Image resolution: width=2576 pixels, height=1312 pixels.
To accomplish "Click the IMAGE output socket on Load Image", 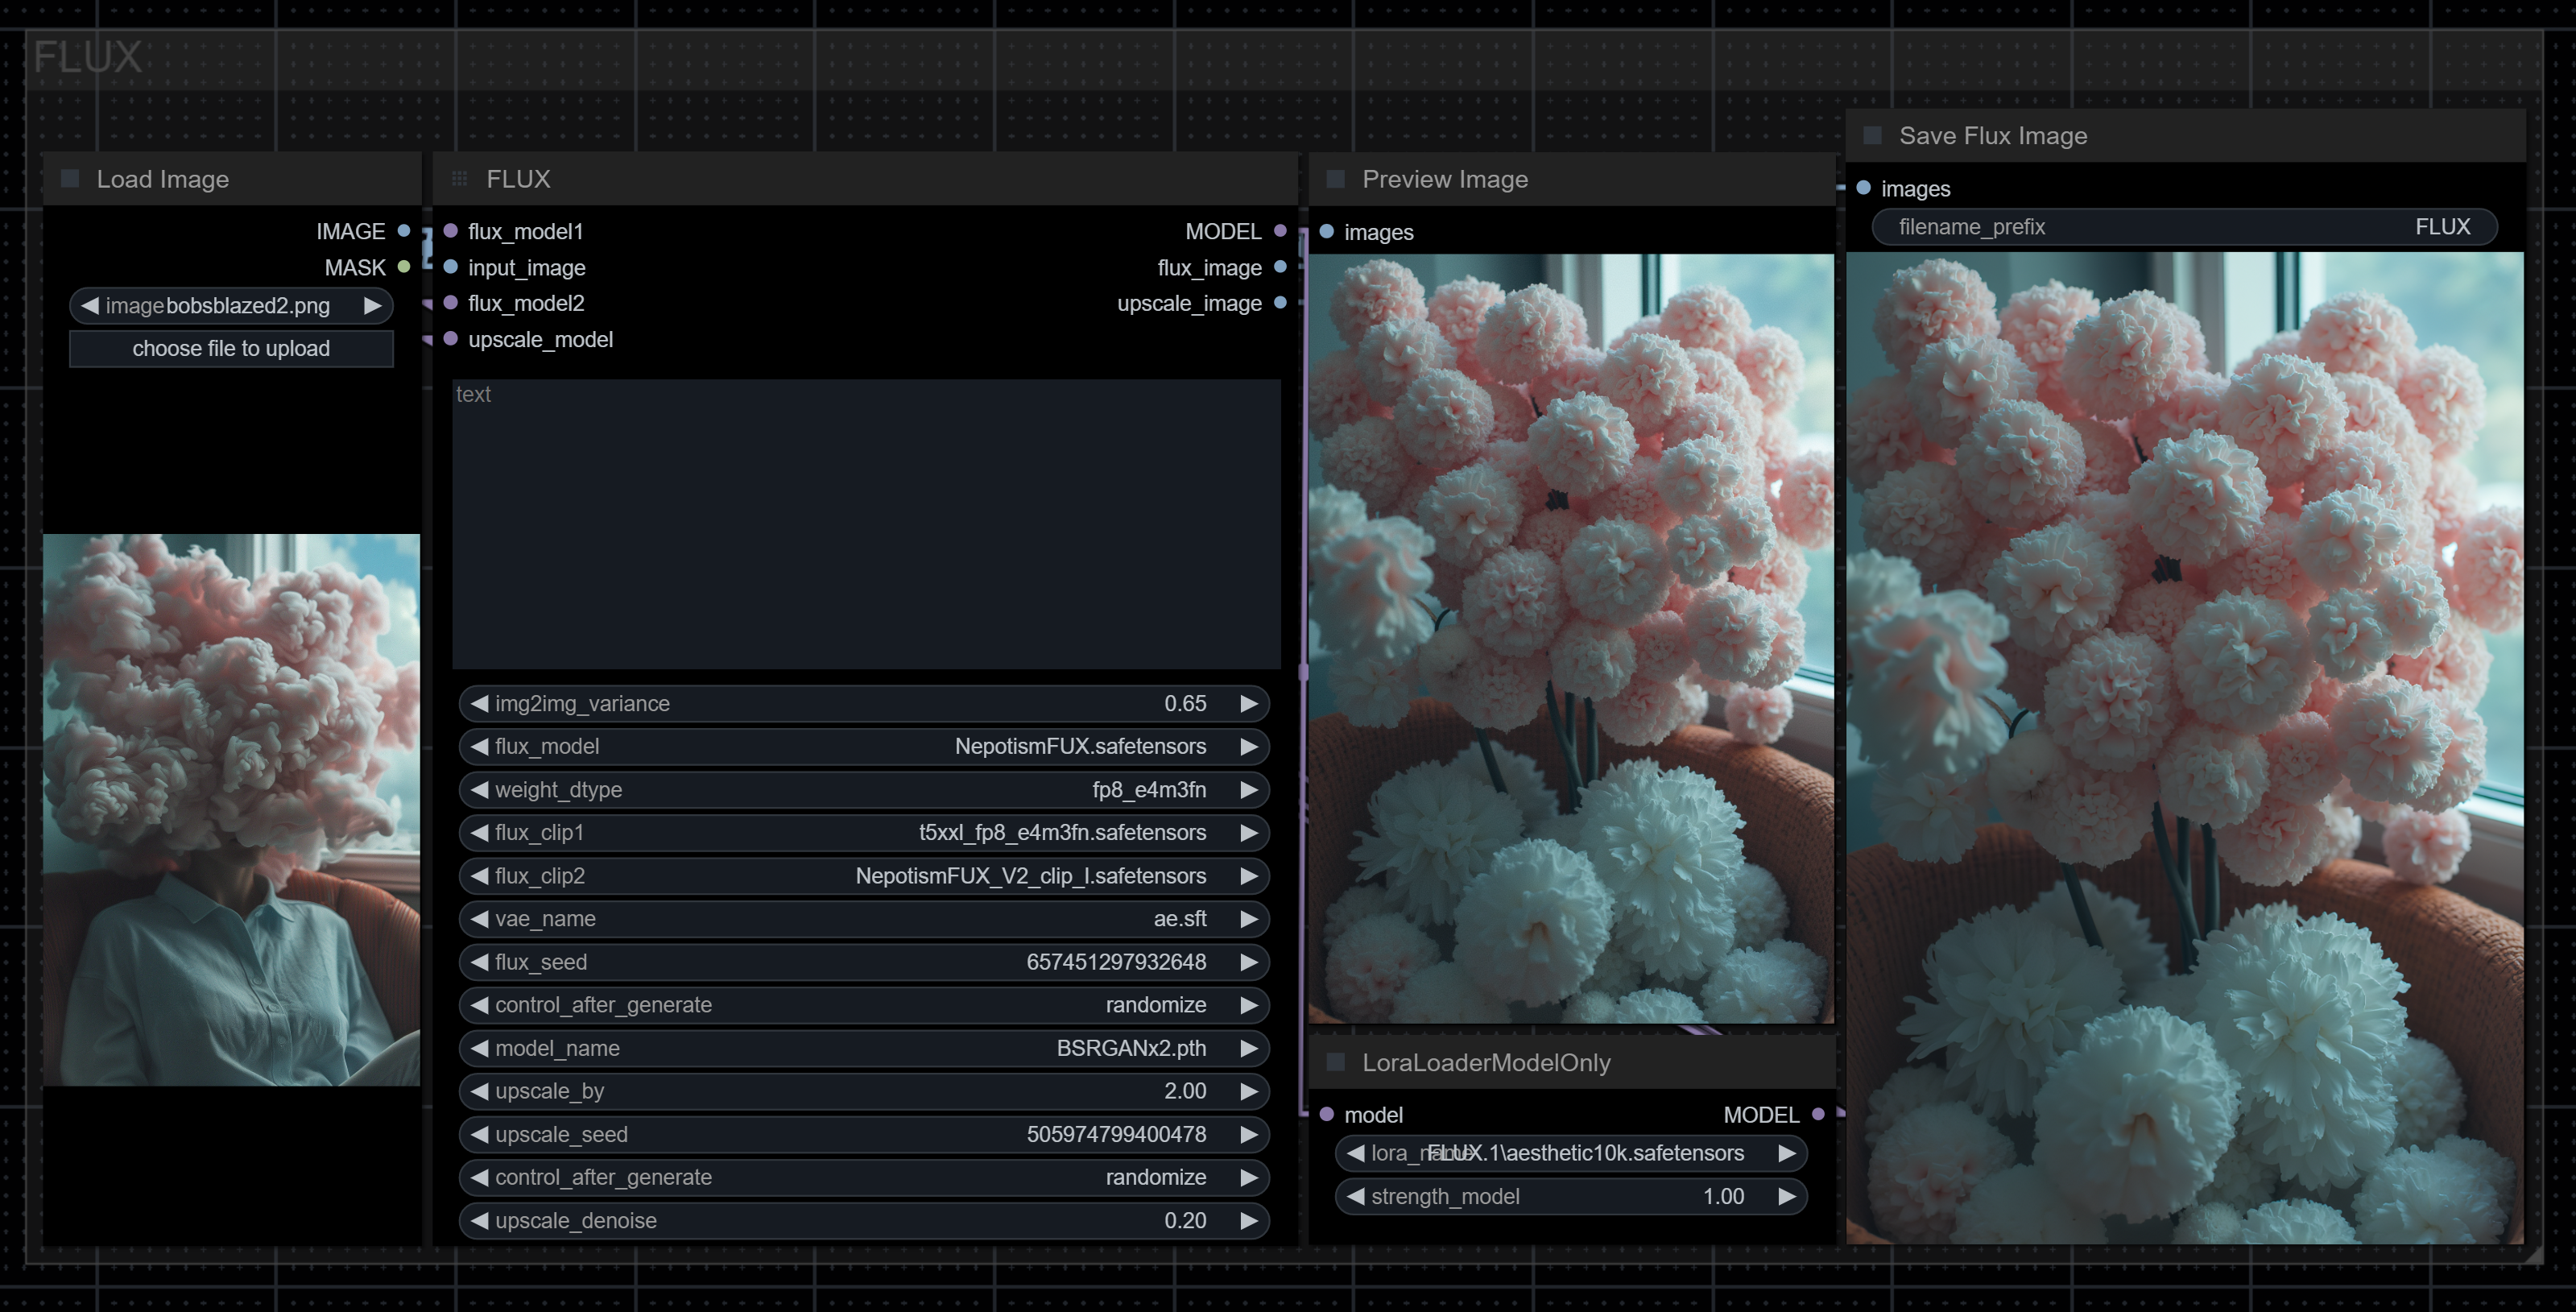I will click(404, 231).
